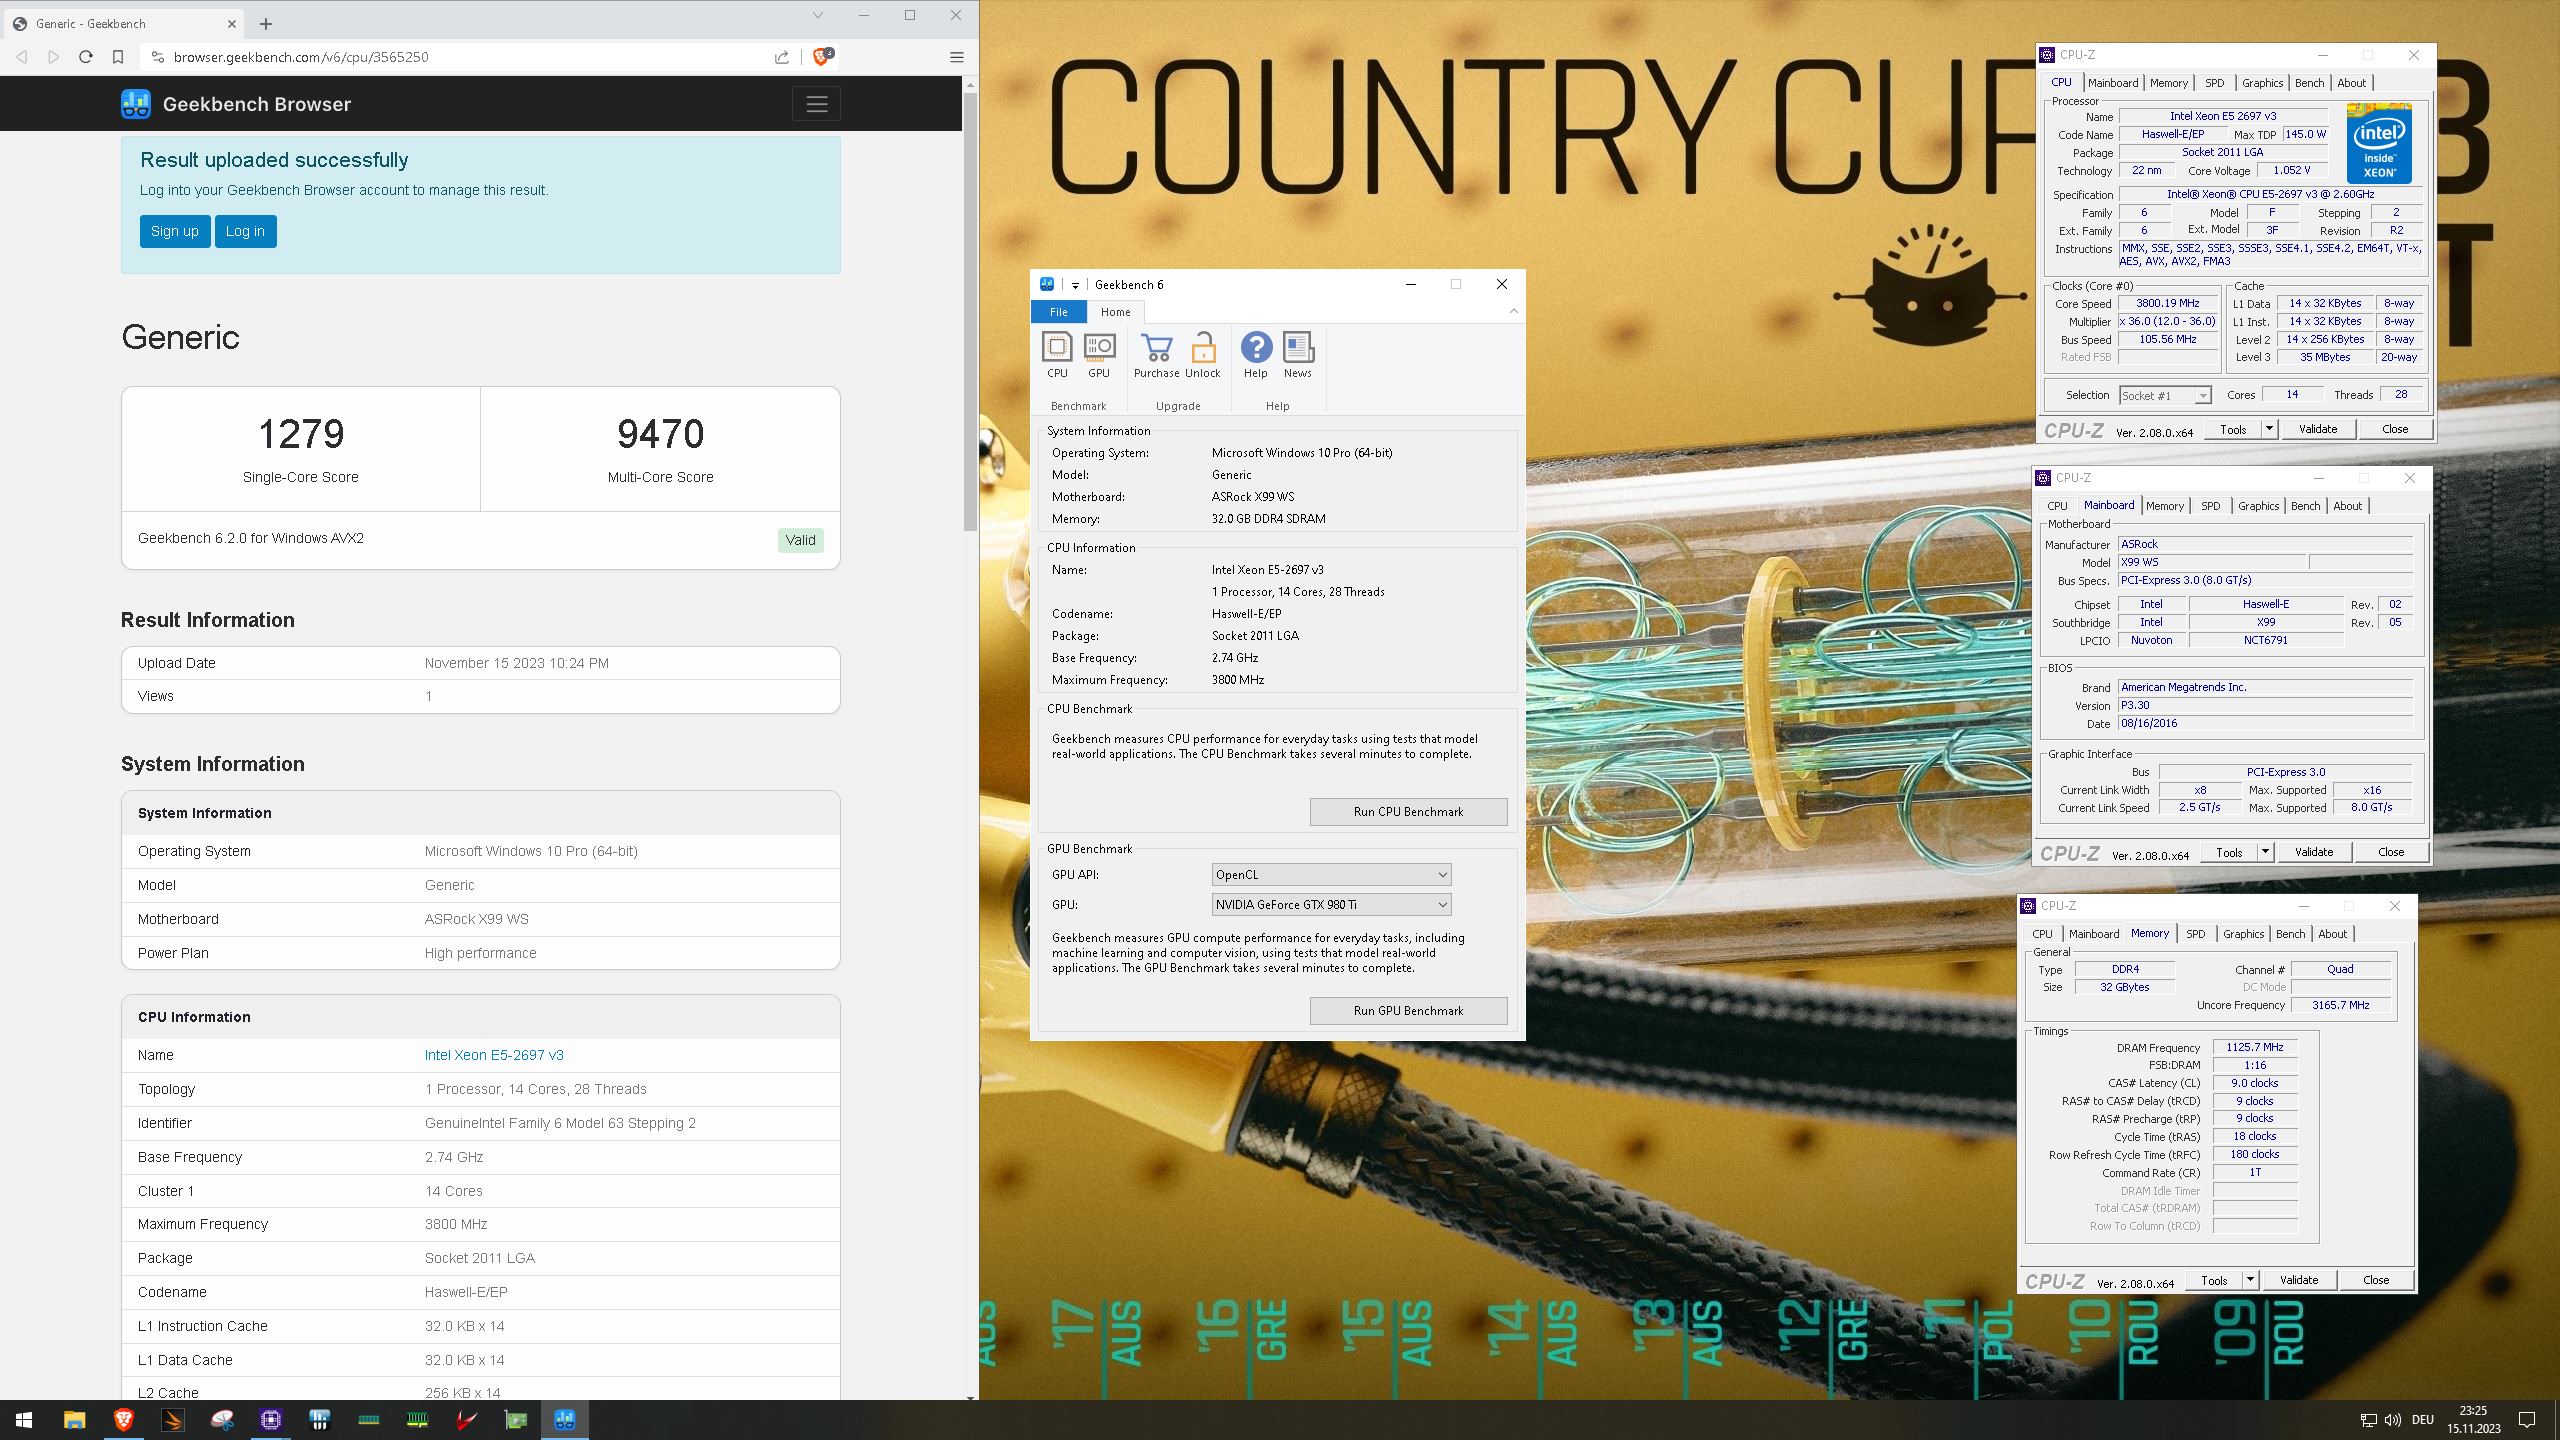
Task: Open the red checkmark taskbar icon
Action: click(x=466, y=1420)
